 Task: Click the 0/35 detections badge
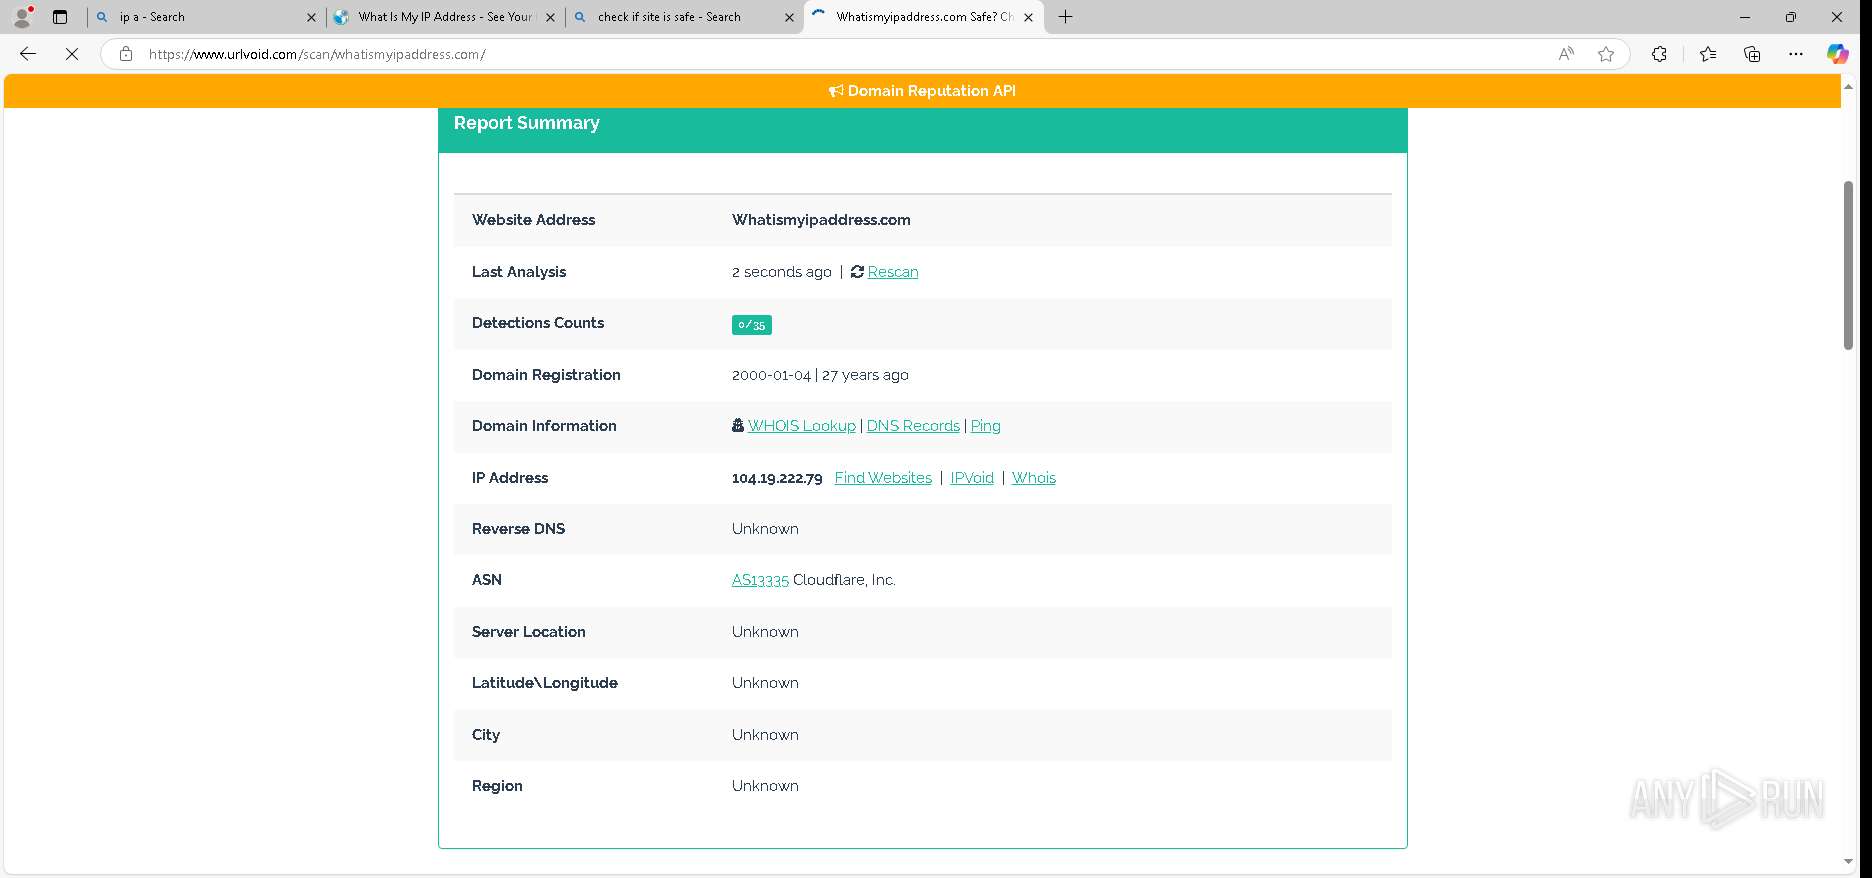click(751, 325)
